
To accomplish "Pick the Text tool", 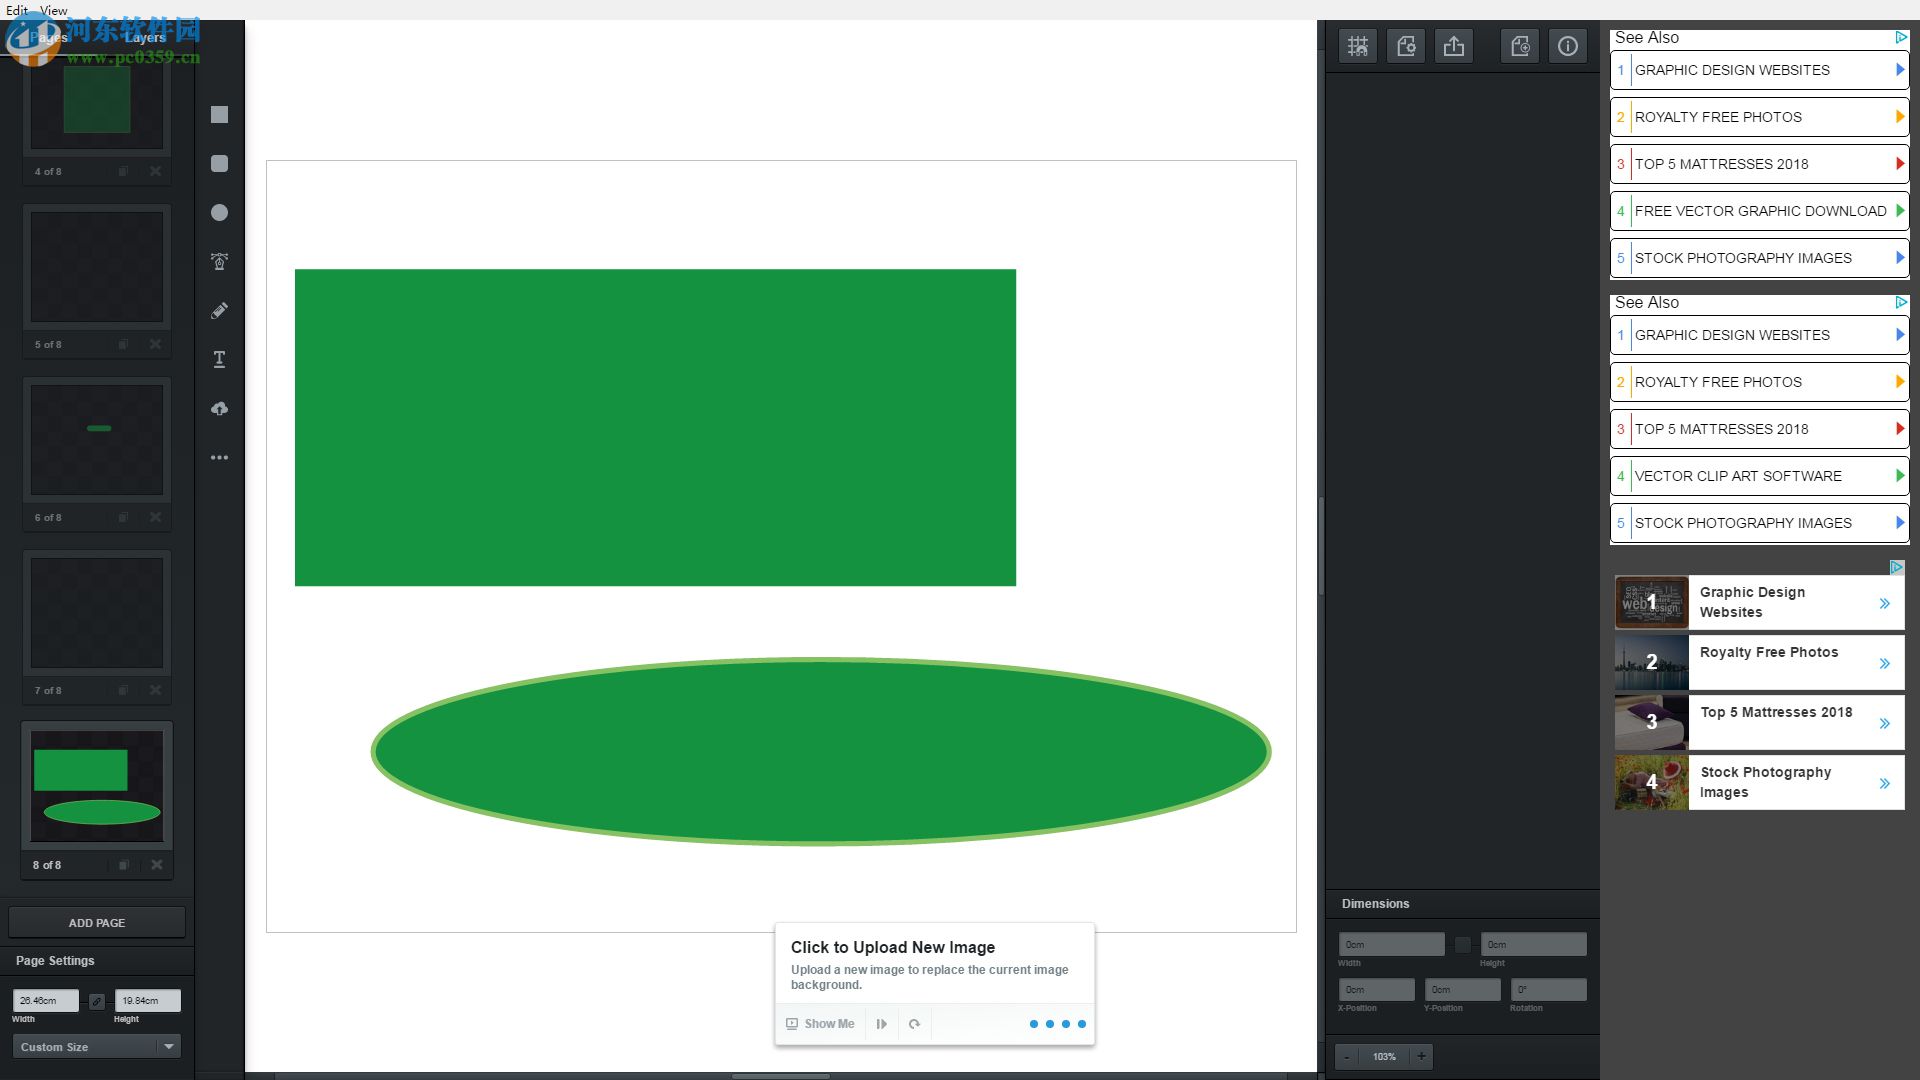I will pos(219,359).
